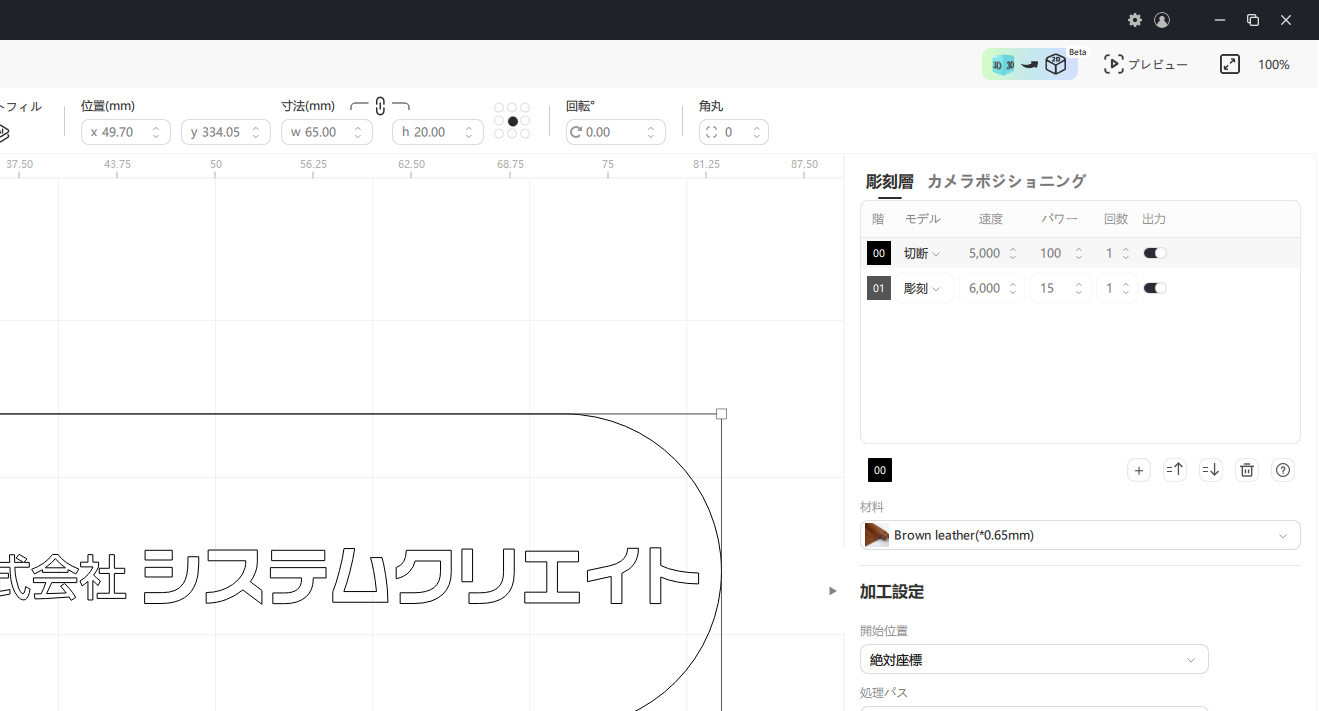This screenshot has width=1319, height=711.
Task: Click the 100% zoom level
Action: [1274, 64]
